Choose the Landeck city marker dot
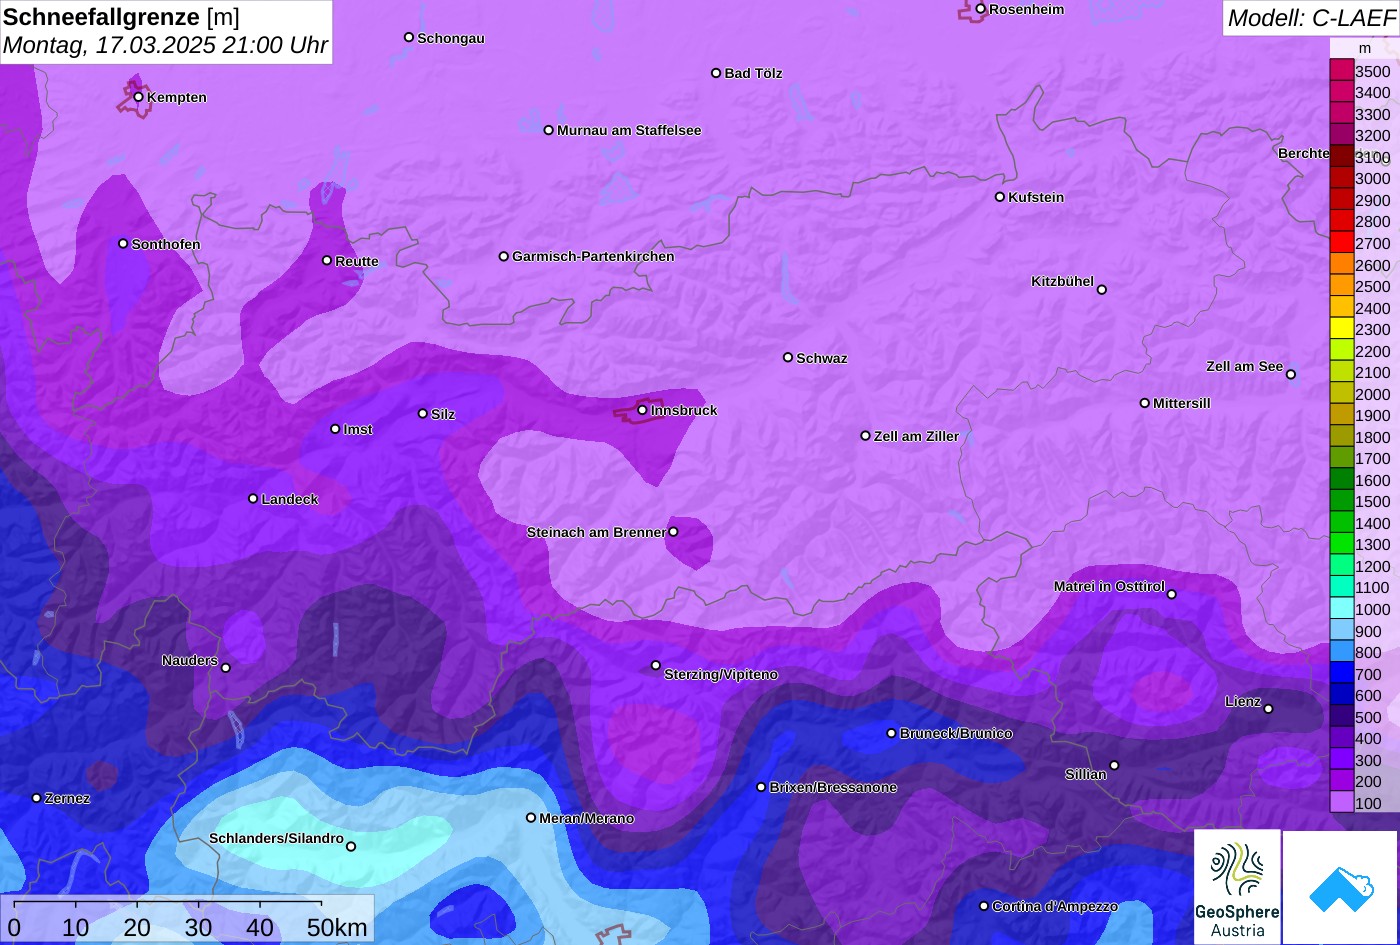The height and width of the screenshot is (945, 1400). (253, 499)
